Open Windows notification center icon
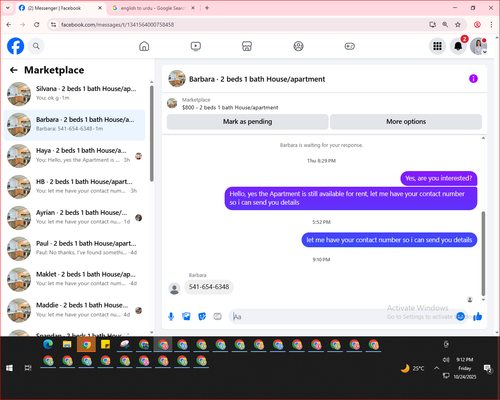 (488, 368)
